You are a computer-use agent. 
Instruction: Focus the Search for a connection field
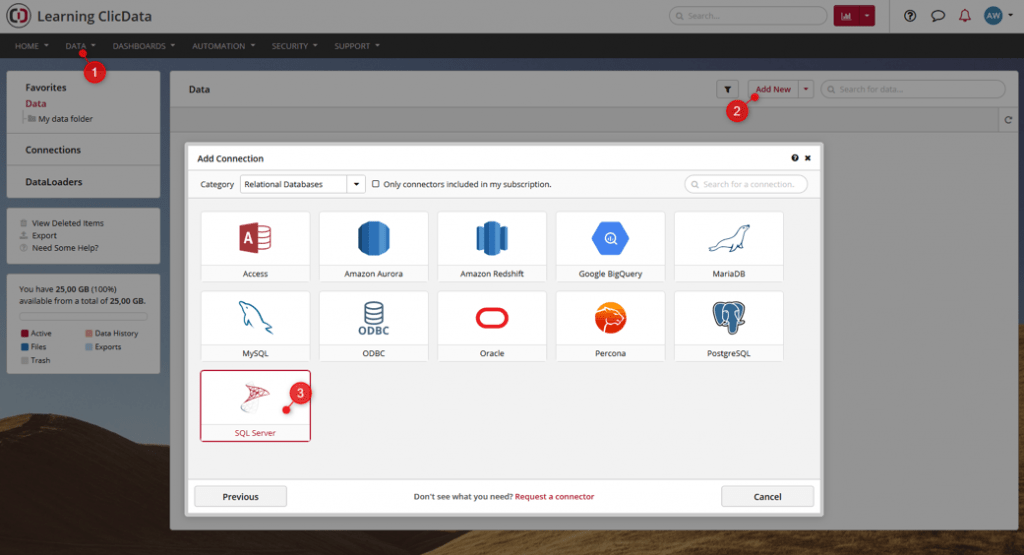[x=746, y=184]
